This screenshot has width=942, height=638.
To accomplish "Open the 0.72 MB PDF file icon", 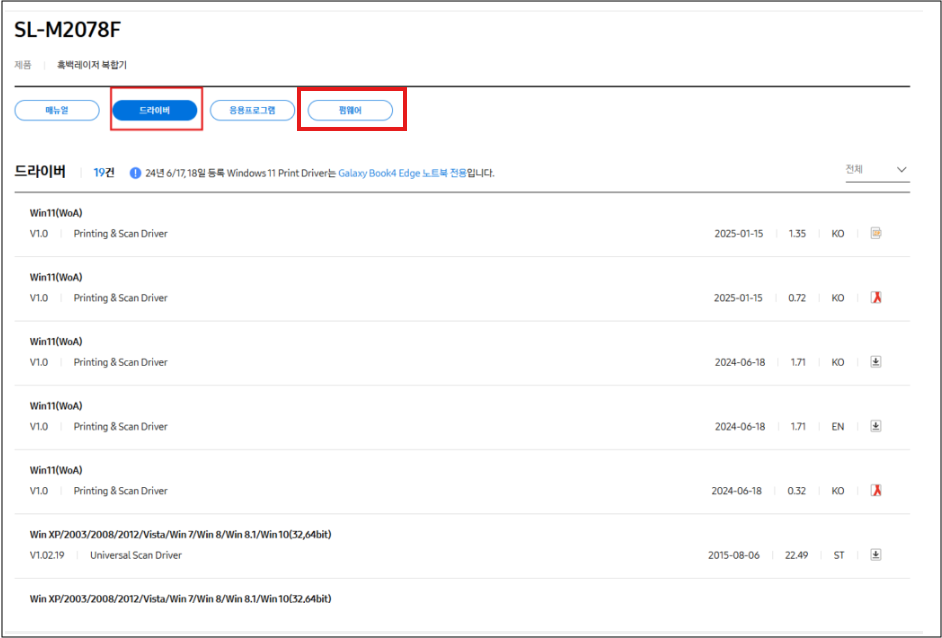I will point(876,297).
